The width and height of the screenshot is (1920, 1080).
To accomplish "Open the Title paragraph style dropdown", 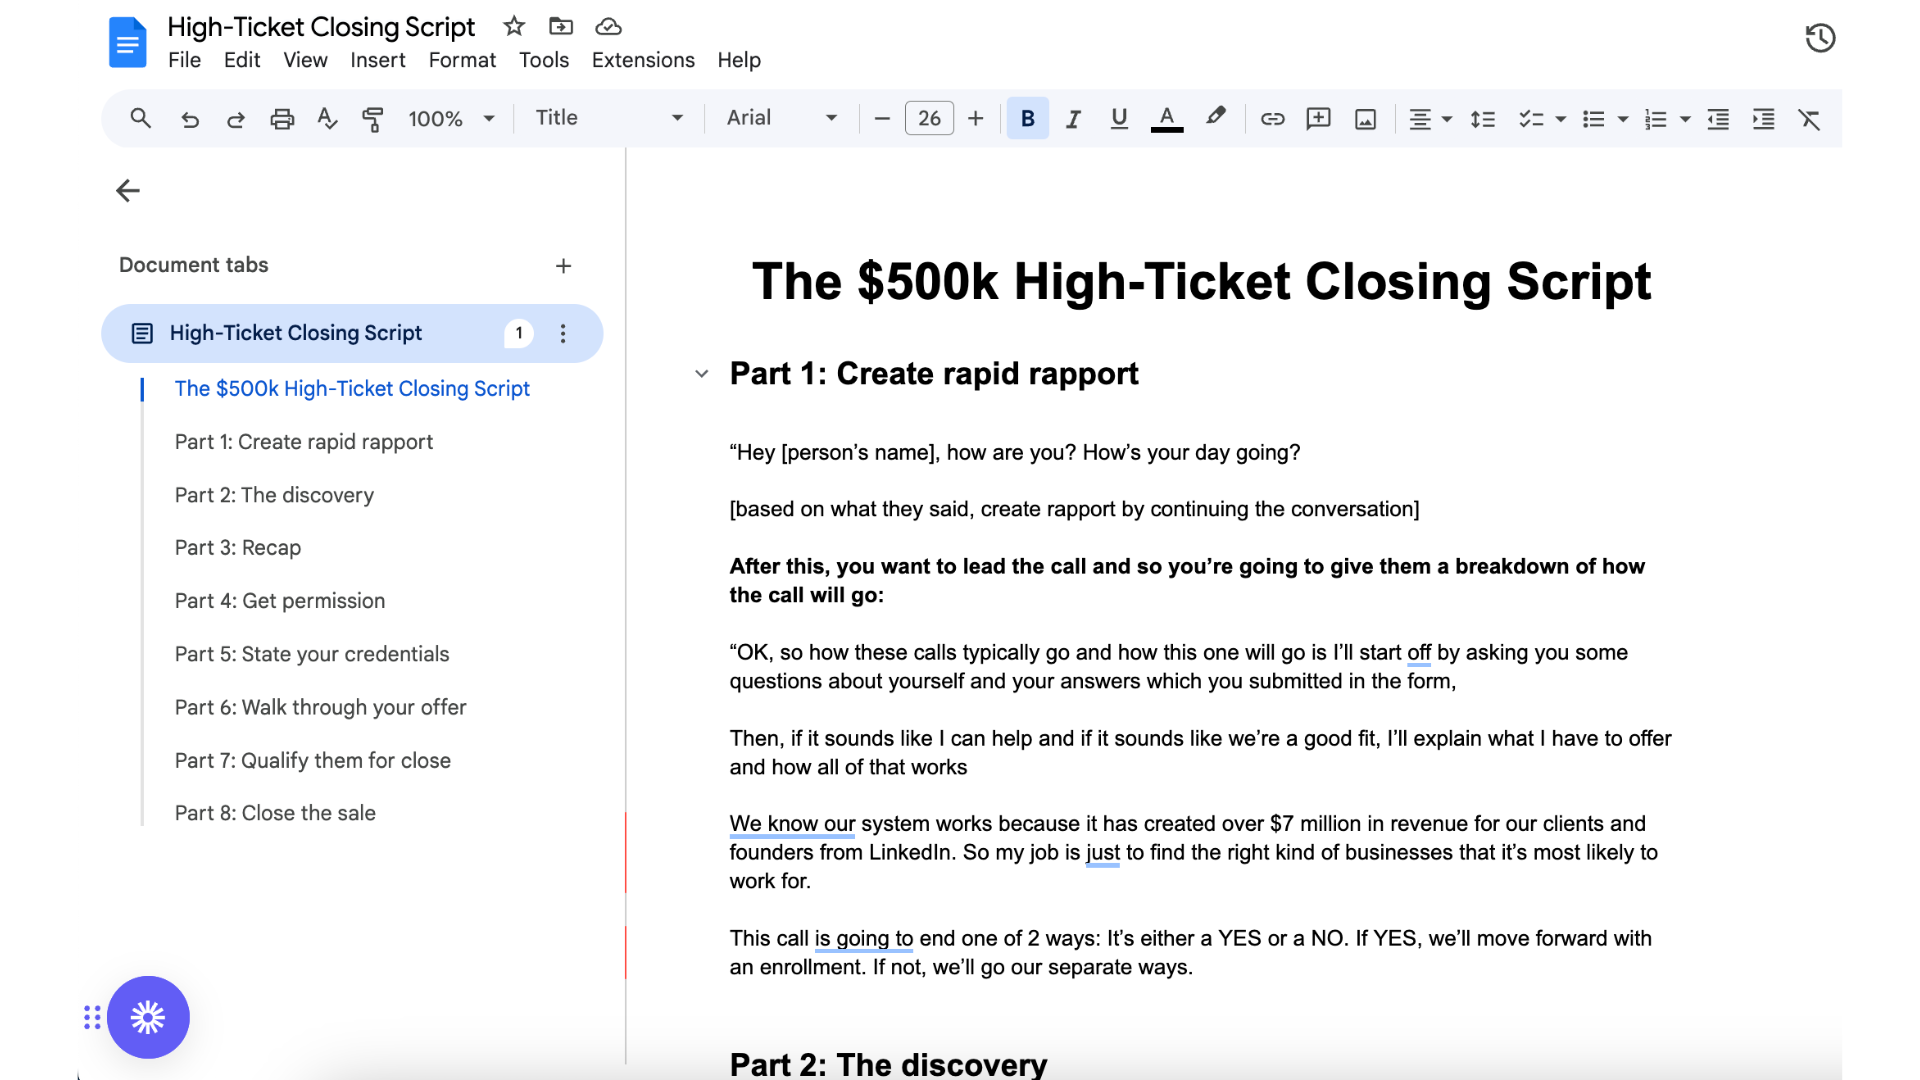I will 609,118.
